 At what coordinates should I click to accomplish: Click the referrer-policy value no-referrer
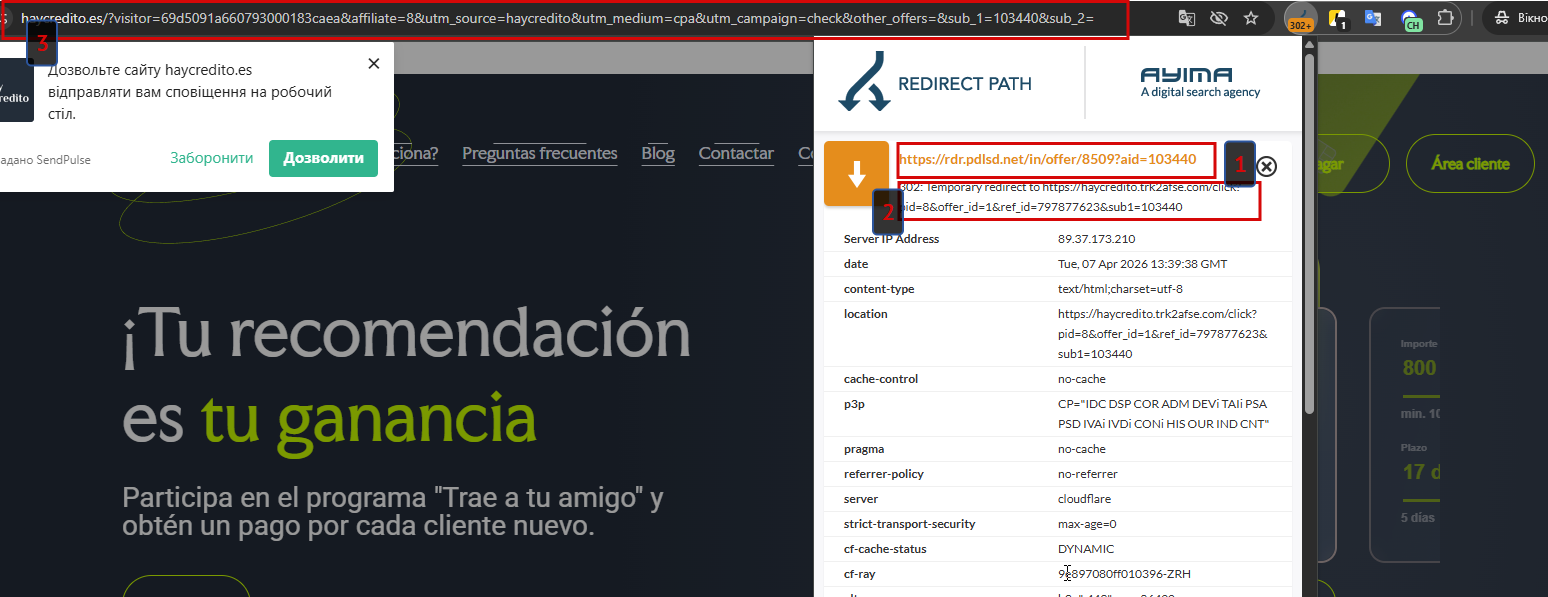pyautogui.click(x=1088, y=474)
